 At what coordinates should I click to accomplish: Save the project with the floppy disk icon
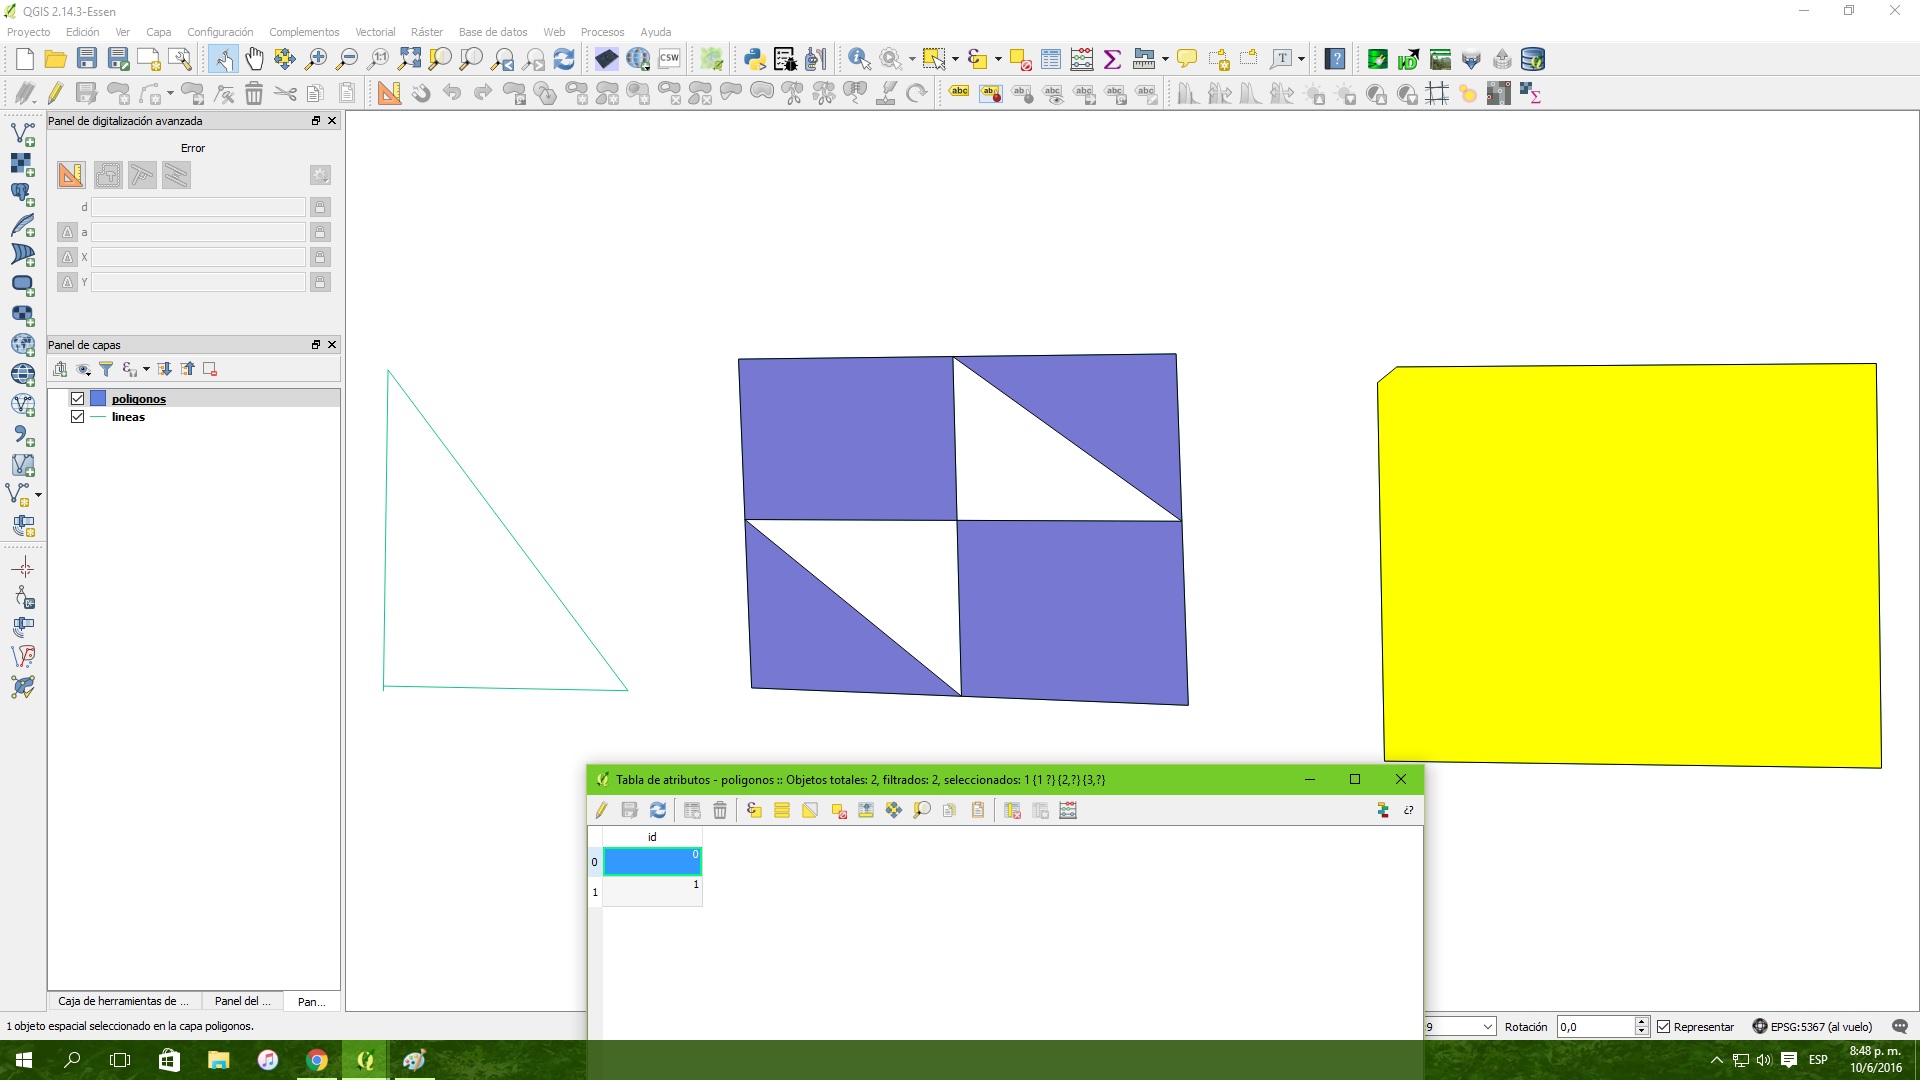tap(87, 59)
